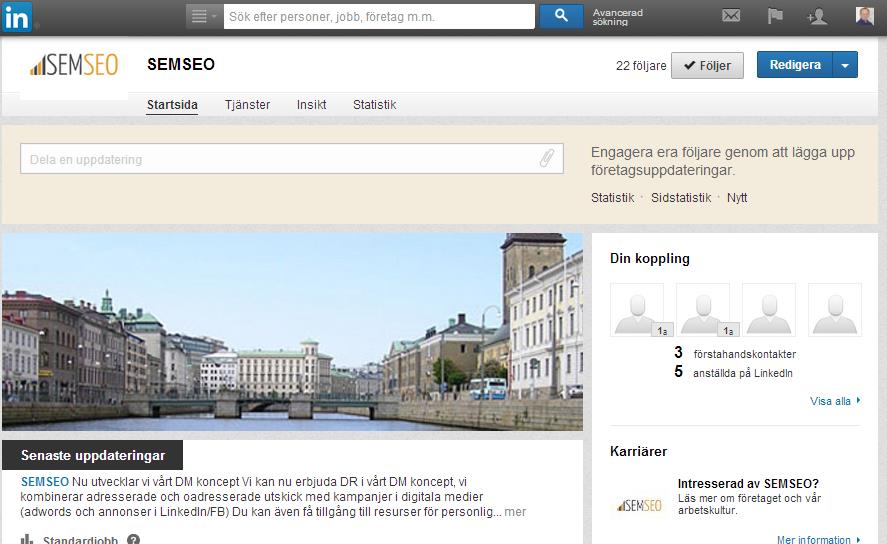Switch to the Startsida tab
The width and height of the screenshot is (887, 544).
[x=172, y=105]
